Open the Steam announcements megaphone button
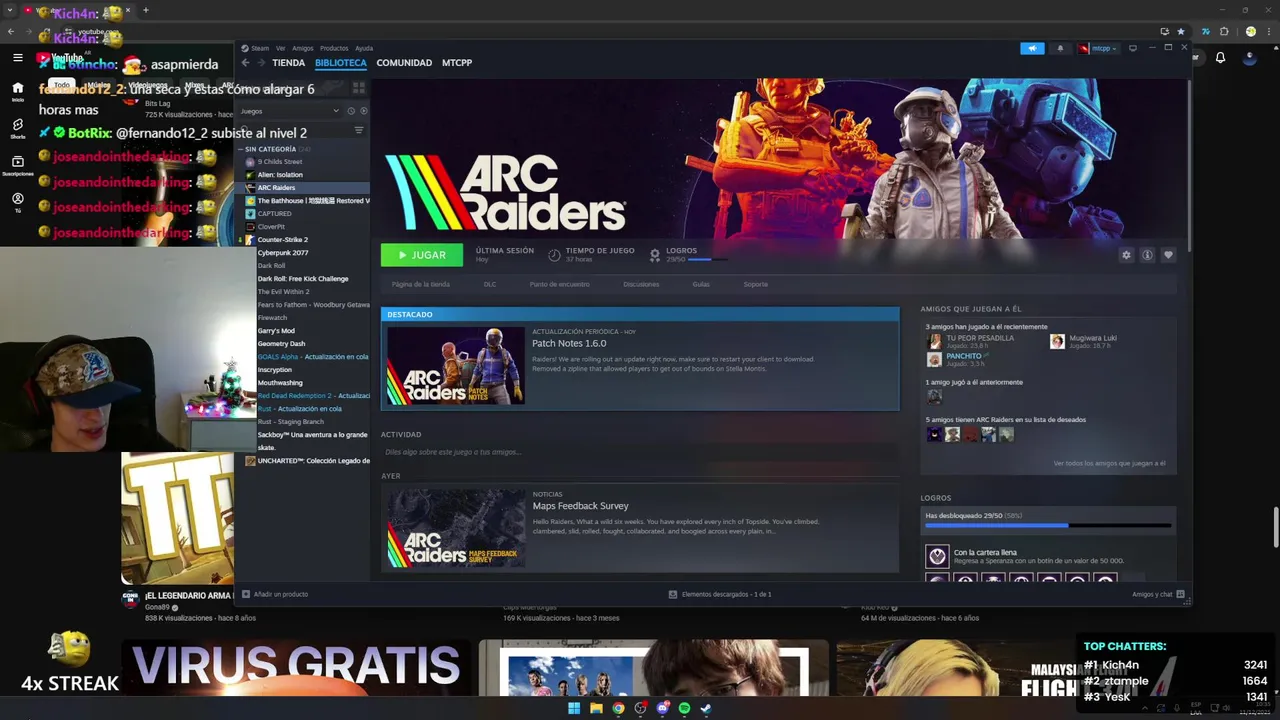1280x720 pixels. click(1032, 48)
